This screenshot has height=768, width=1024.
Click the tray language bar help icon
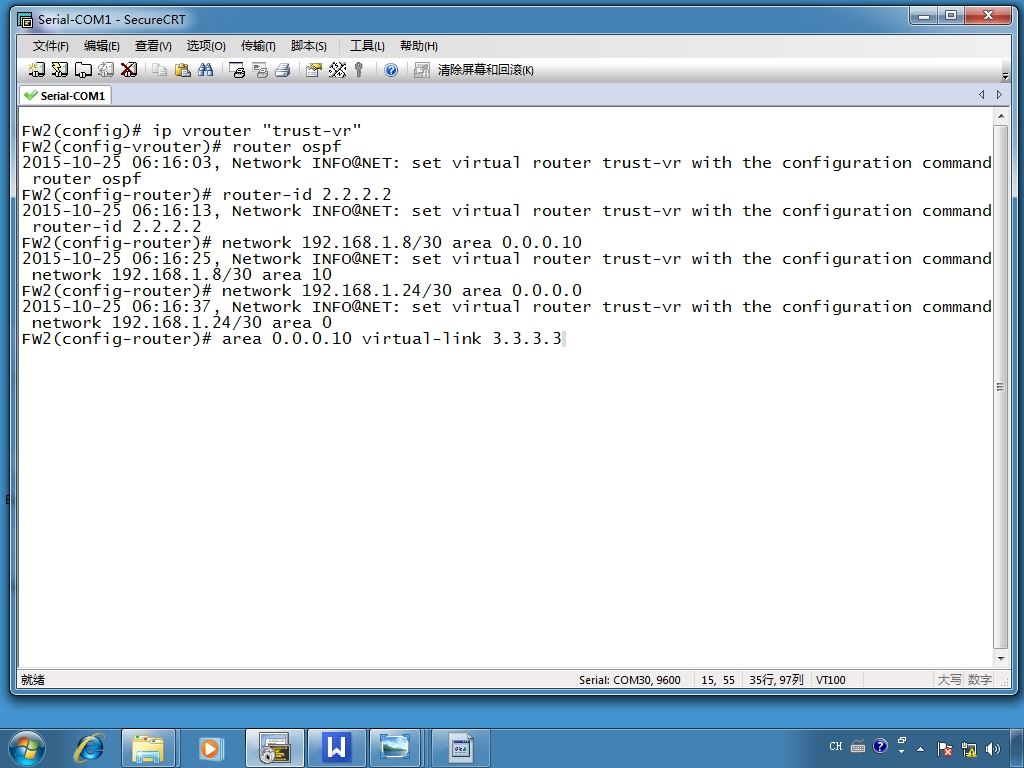(x=880, y=746)
